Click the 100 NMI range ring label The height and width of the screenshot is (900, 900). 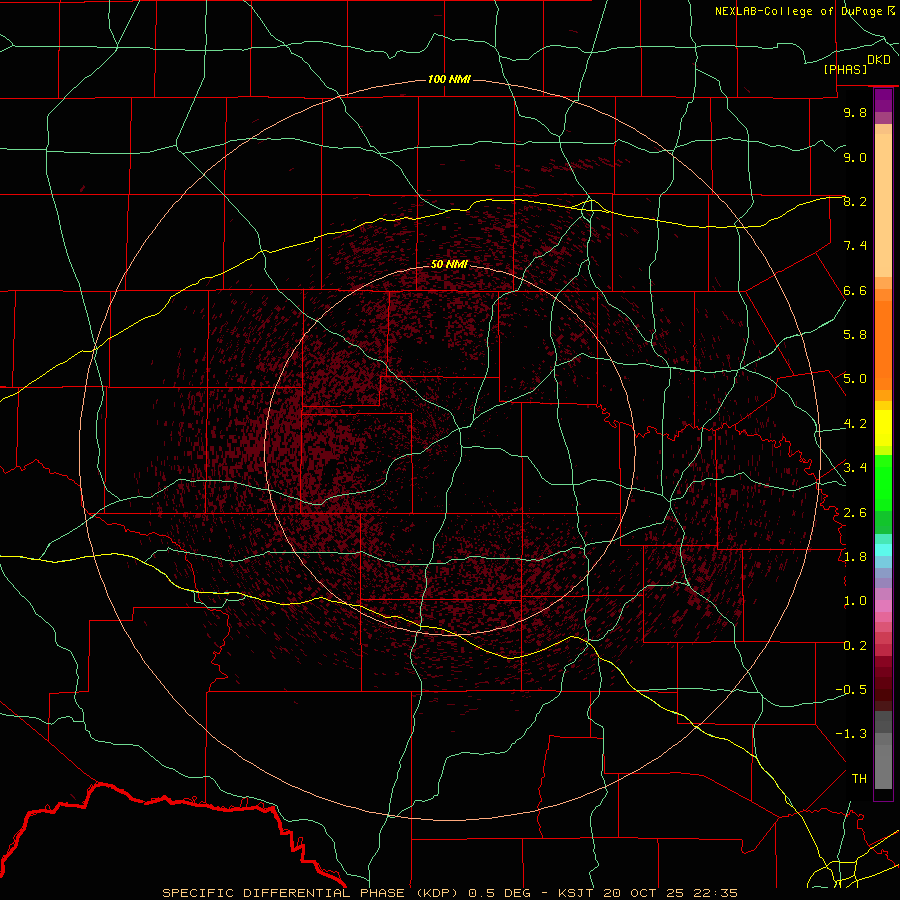(449, 79)
